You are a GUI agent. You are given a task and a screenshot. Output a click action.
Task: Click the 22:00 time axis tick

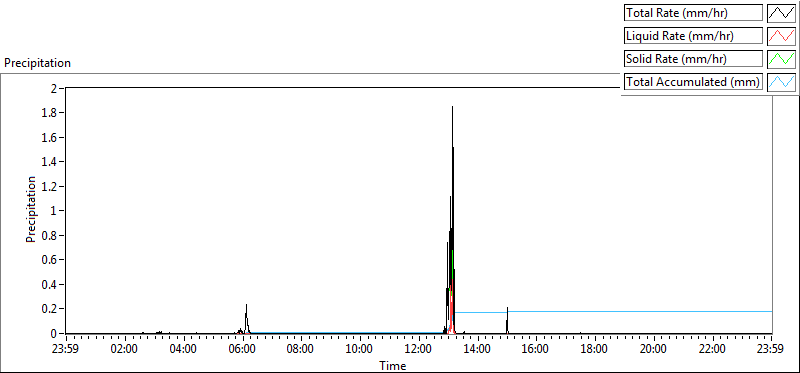[712, 350]
